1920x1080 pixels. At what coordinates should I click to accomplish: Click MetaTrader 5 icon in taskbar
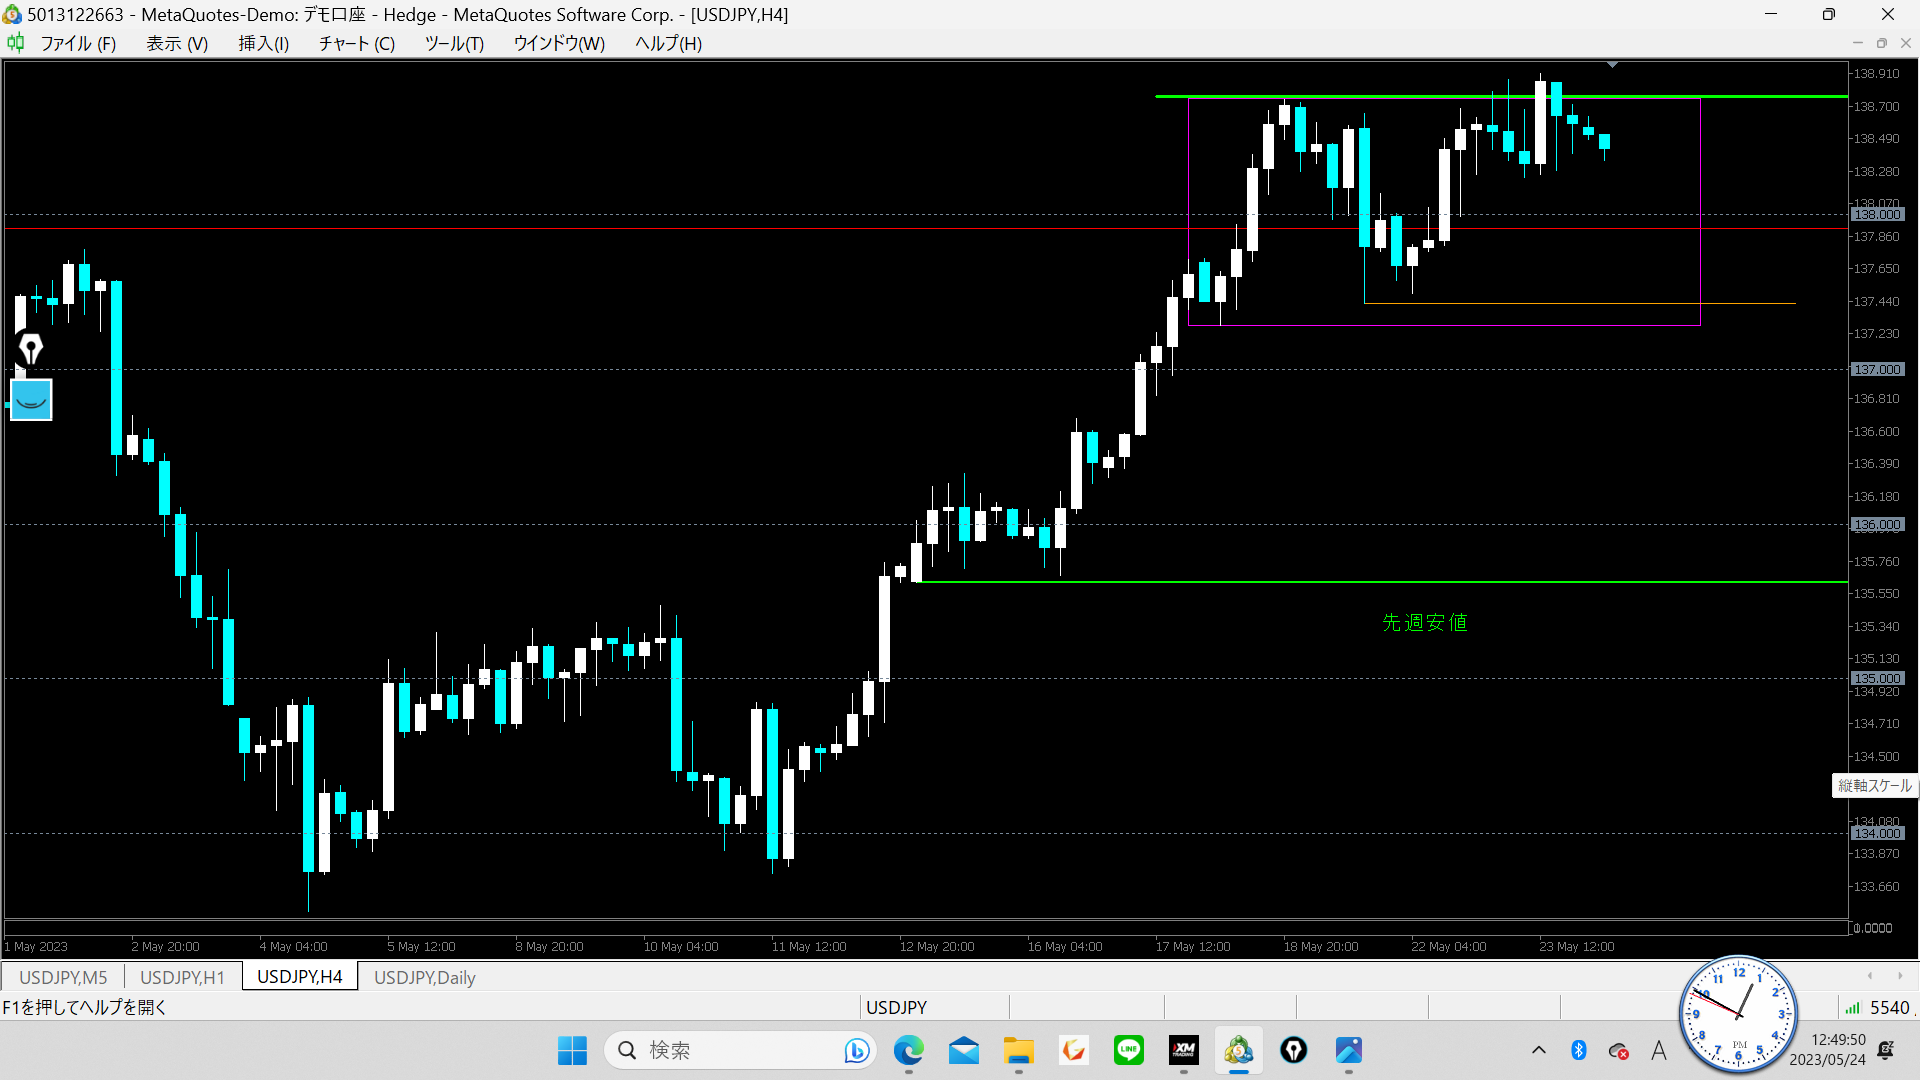[x=1238, y=1050]
